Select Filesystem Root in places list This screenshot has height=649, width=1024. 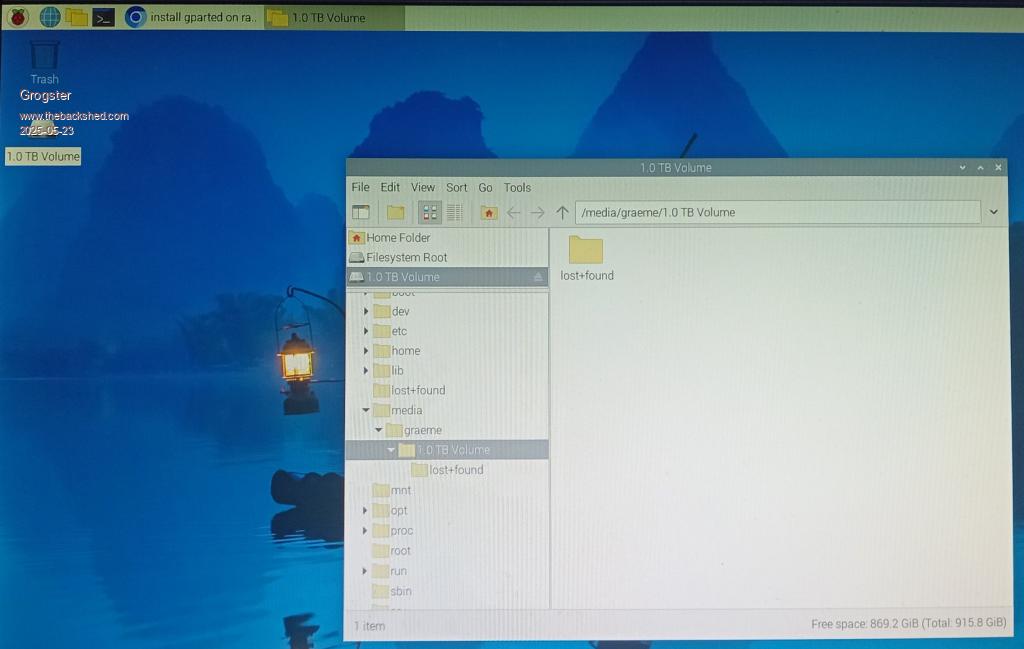pyautogui.click(x=406, y=257)
